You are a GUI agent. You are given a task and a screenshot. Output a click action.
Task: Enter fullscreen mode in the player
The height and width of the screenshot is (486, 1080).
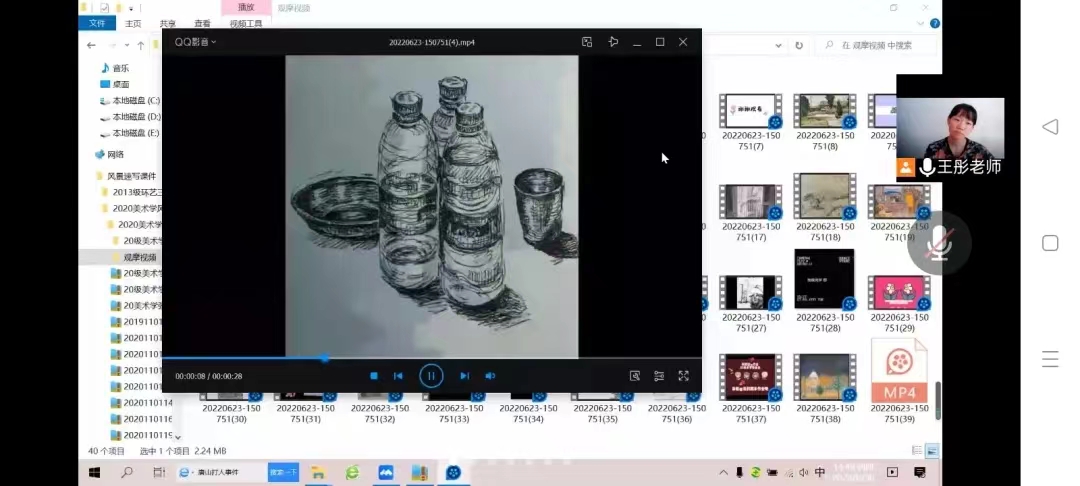(684, 376)
